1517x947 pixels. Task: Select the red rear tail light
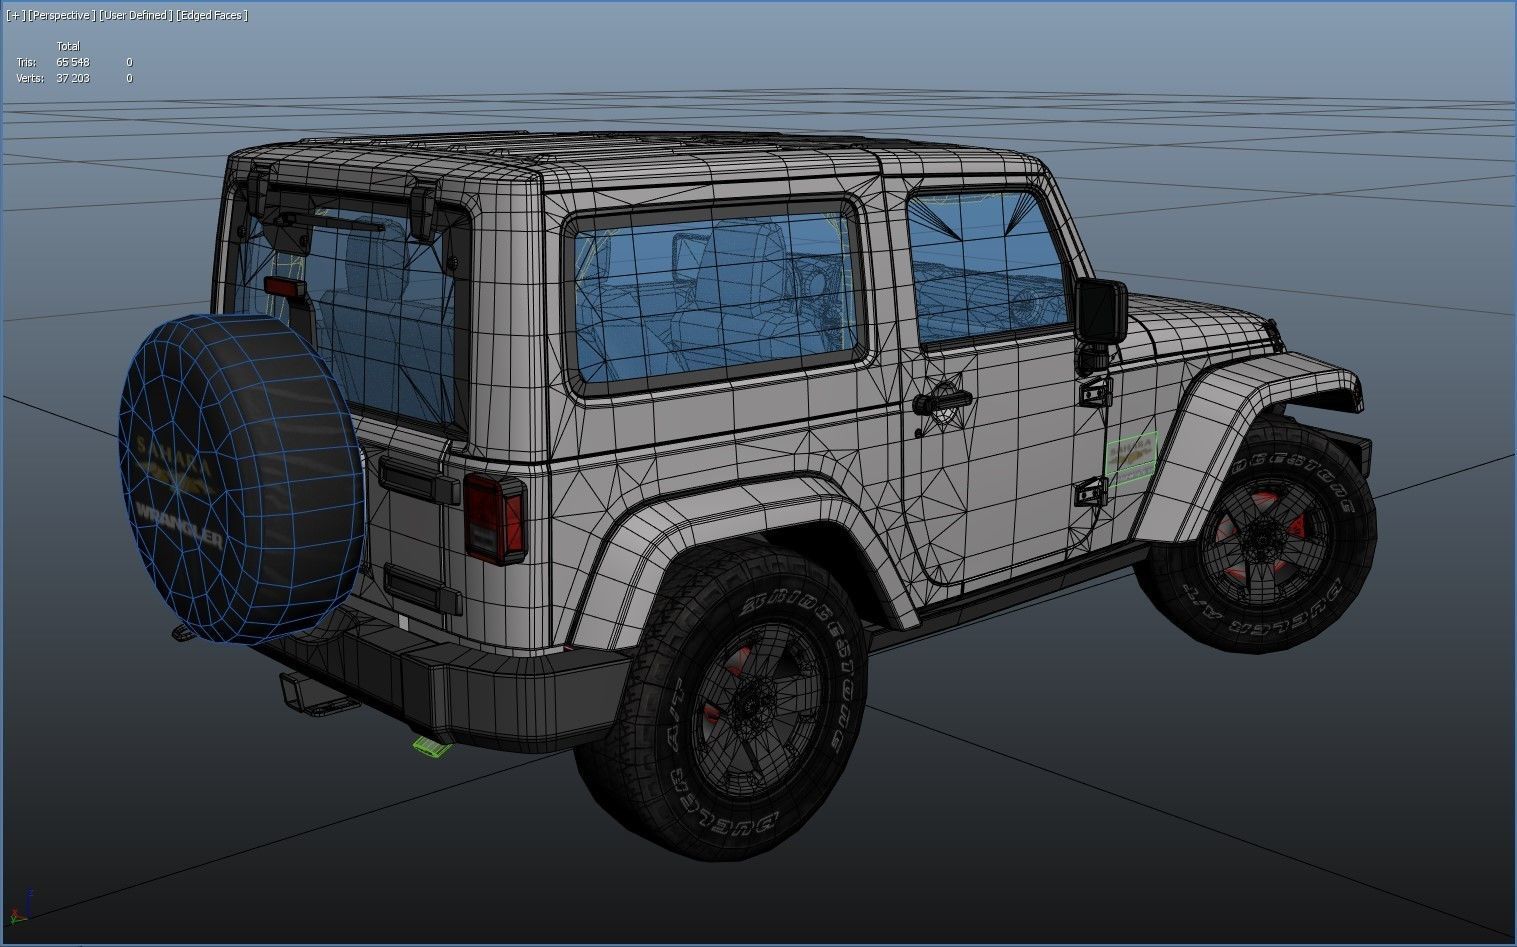(494, 519)
